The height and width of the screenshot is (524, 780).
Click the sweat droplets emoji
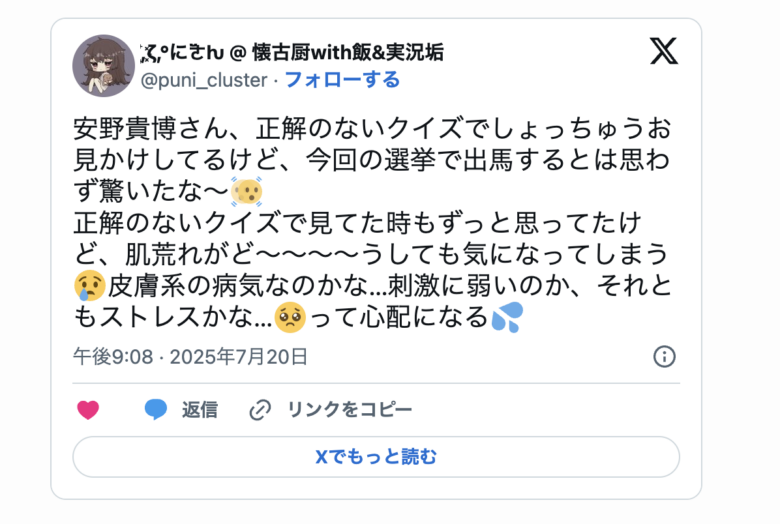click(507, 318)
